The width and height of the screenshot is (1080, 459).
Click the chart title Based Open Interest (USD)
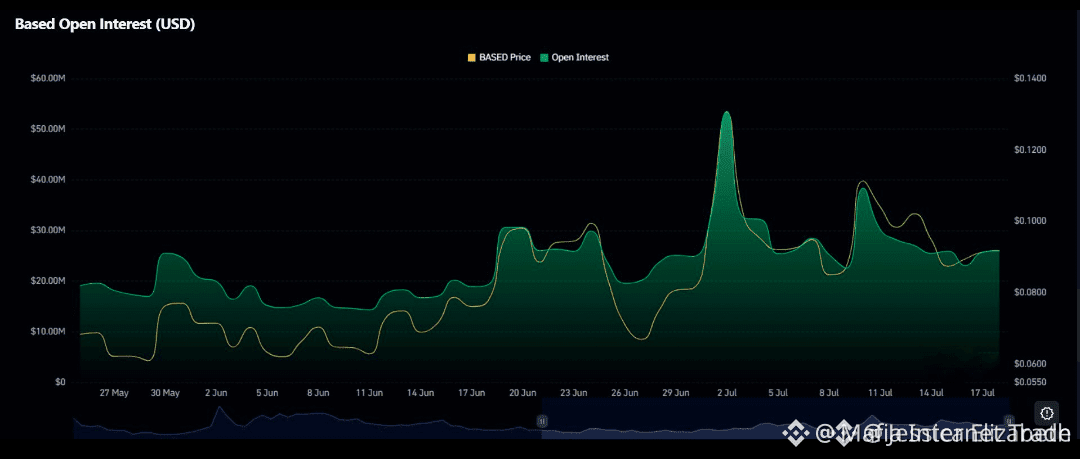(x=105, y=24)
